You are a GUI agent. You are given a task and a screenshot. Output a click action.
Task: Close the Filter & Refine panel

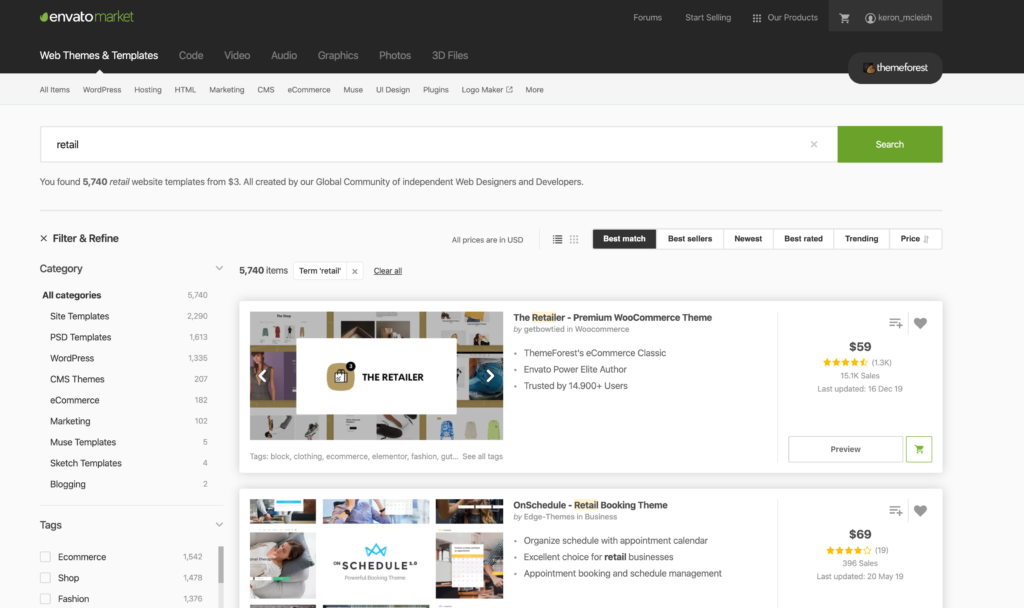click(44, 238)
